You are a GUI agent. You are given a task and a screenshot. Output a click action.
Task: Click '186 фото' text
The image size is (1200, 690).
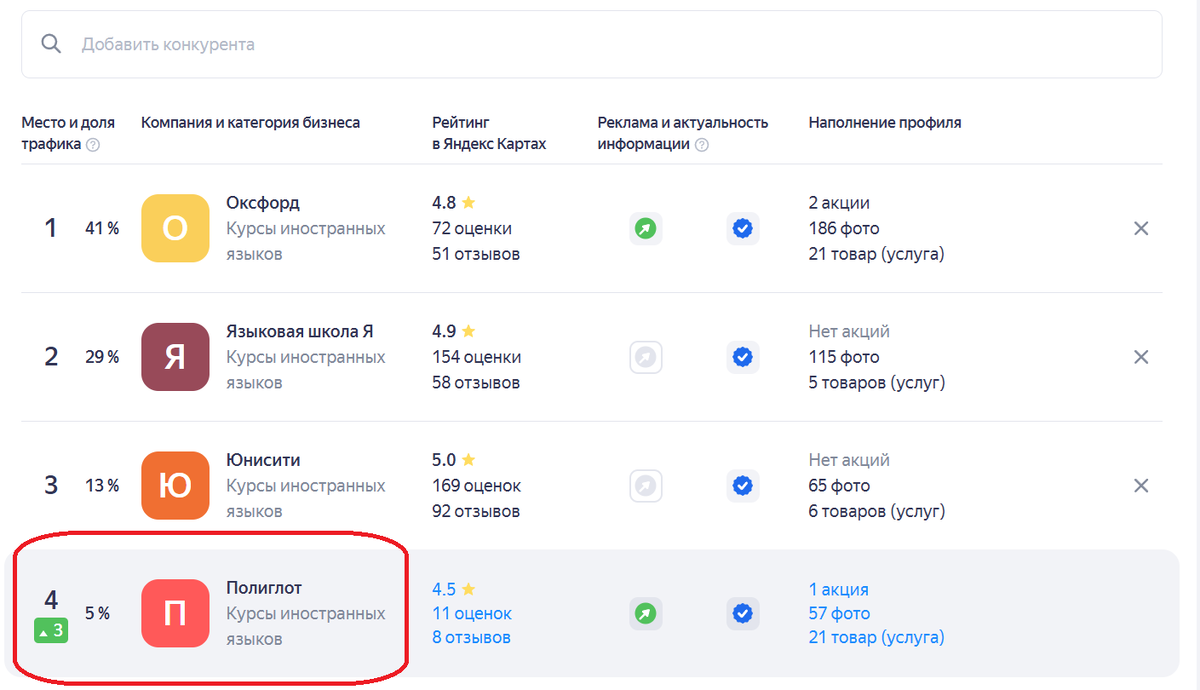coord(844,228)
